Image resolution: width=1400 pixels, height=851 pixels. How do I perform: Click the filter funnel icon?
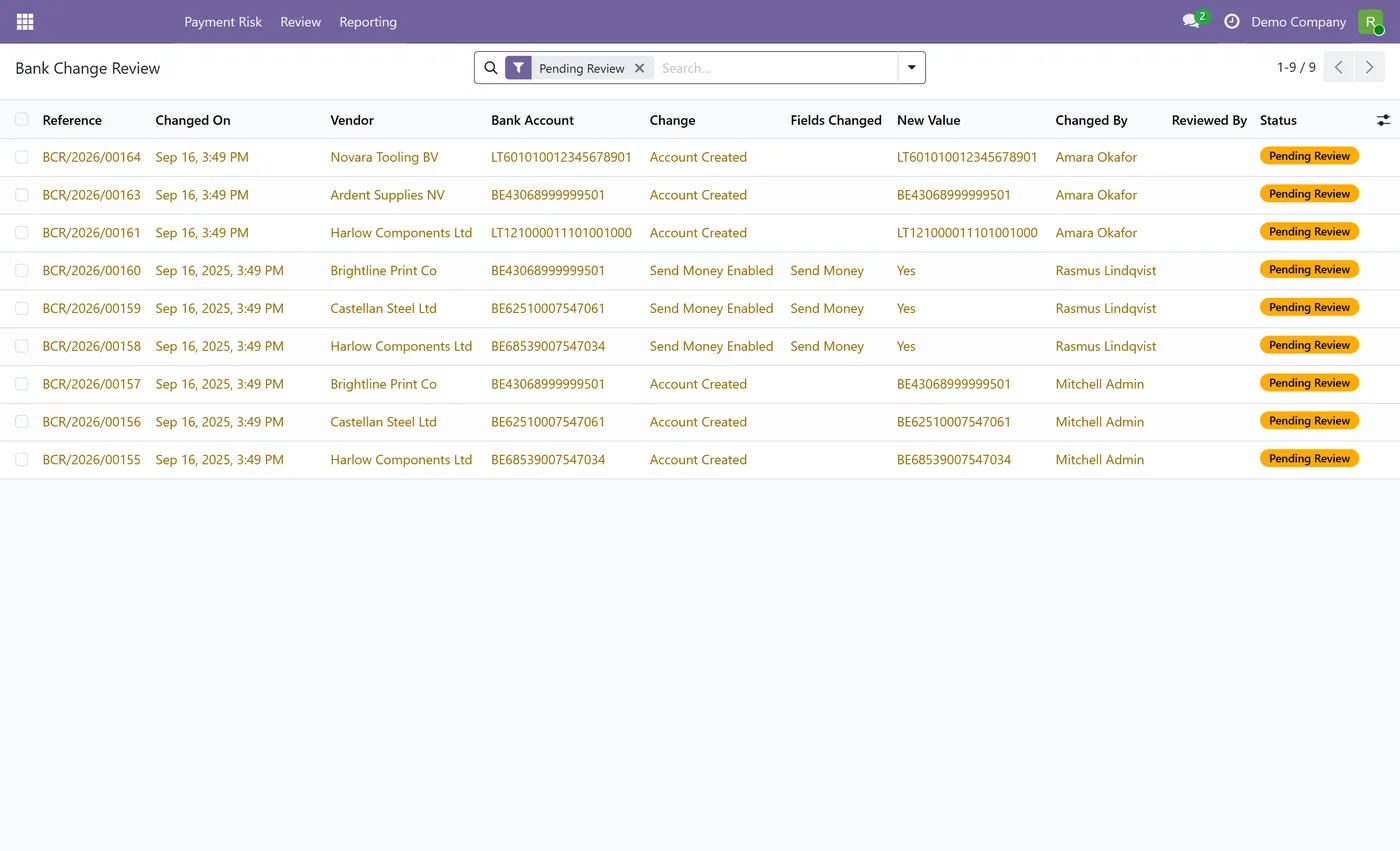[518, 68]
